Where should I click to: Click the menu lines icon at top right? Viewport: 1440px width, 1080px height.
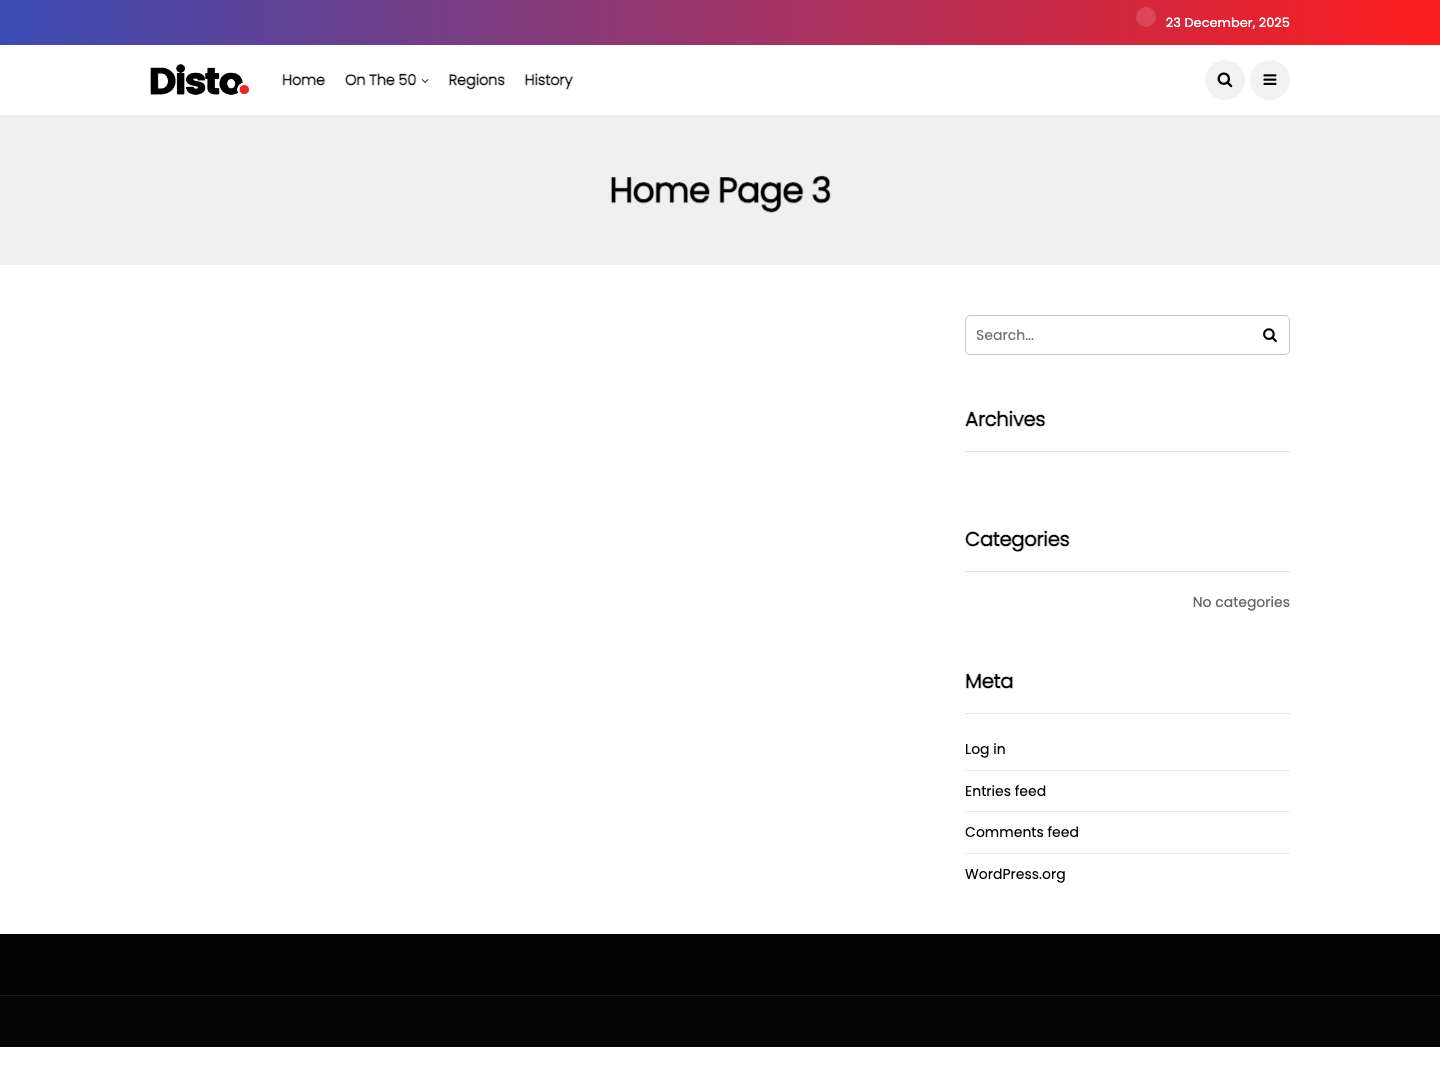pos(1269,80)
